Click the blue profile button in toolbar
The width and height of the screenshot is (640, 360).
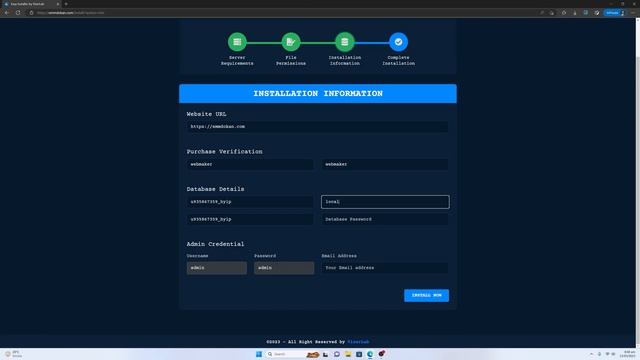point(614,13)
